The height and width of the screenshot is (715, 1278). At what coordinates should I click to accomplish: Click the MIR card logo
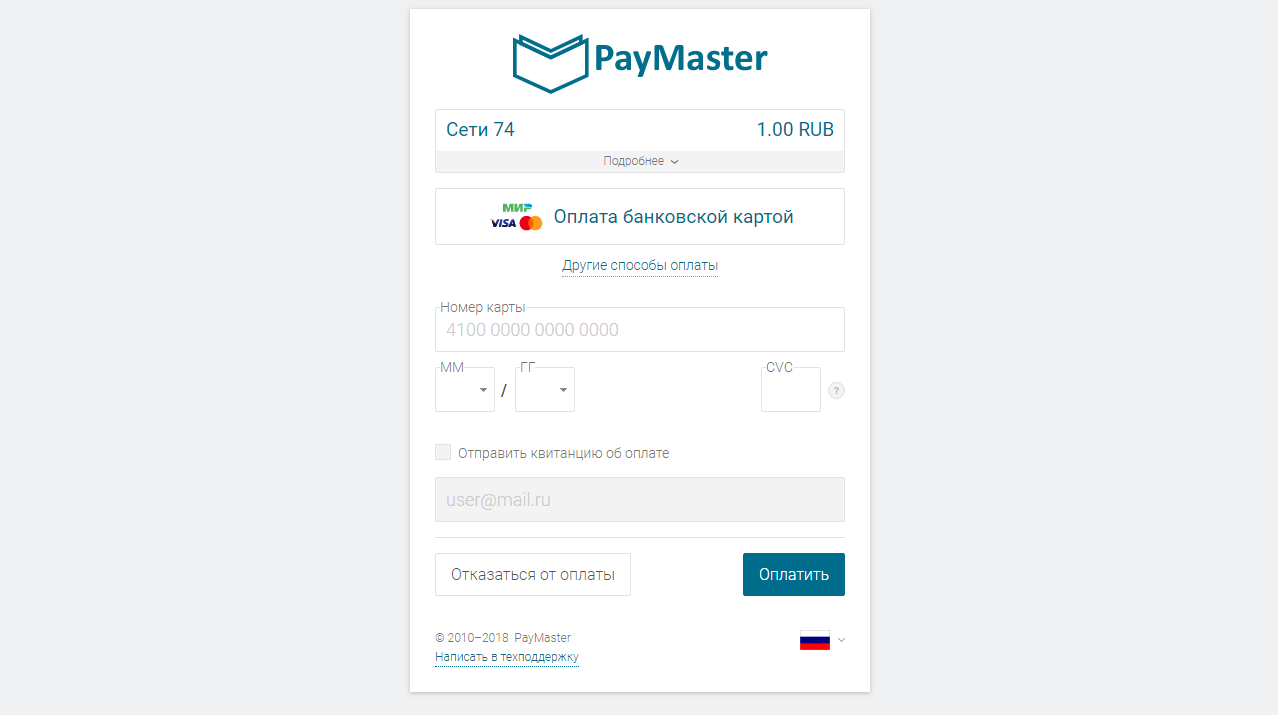(517, 207)
